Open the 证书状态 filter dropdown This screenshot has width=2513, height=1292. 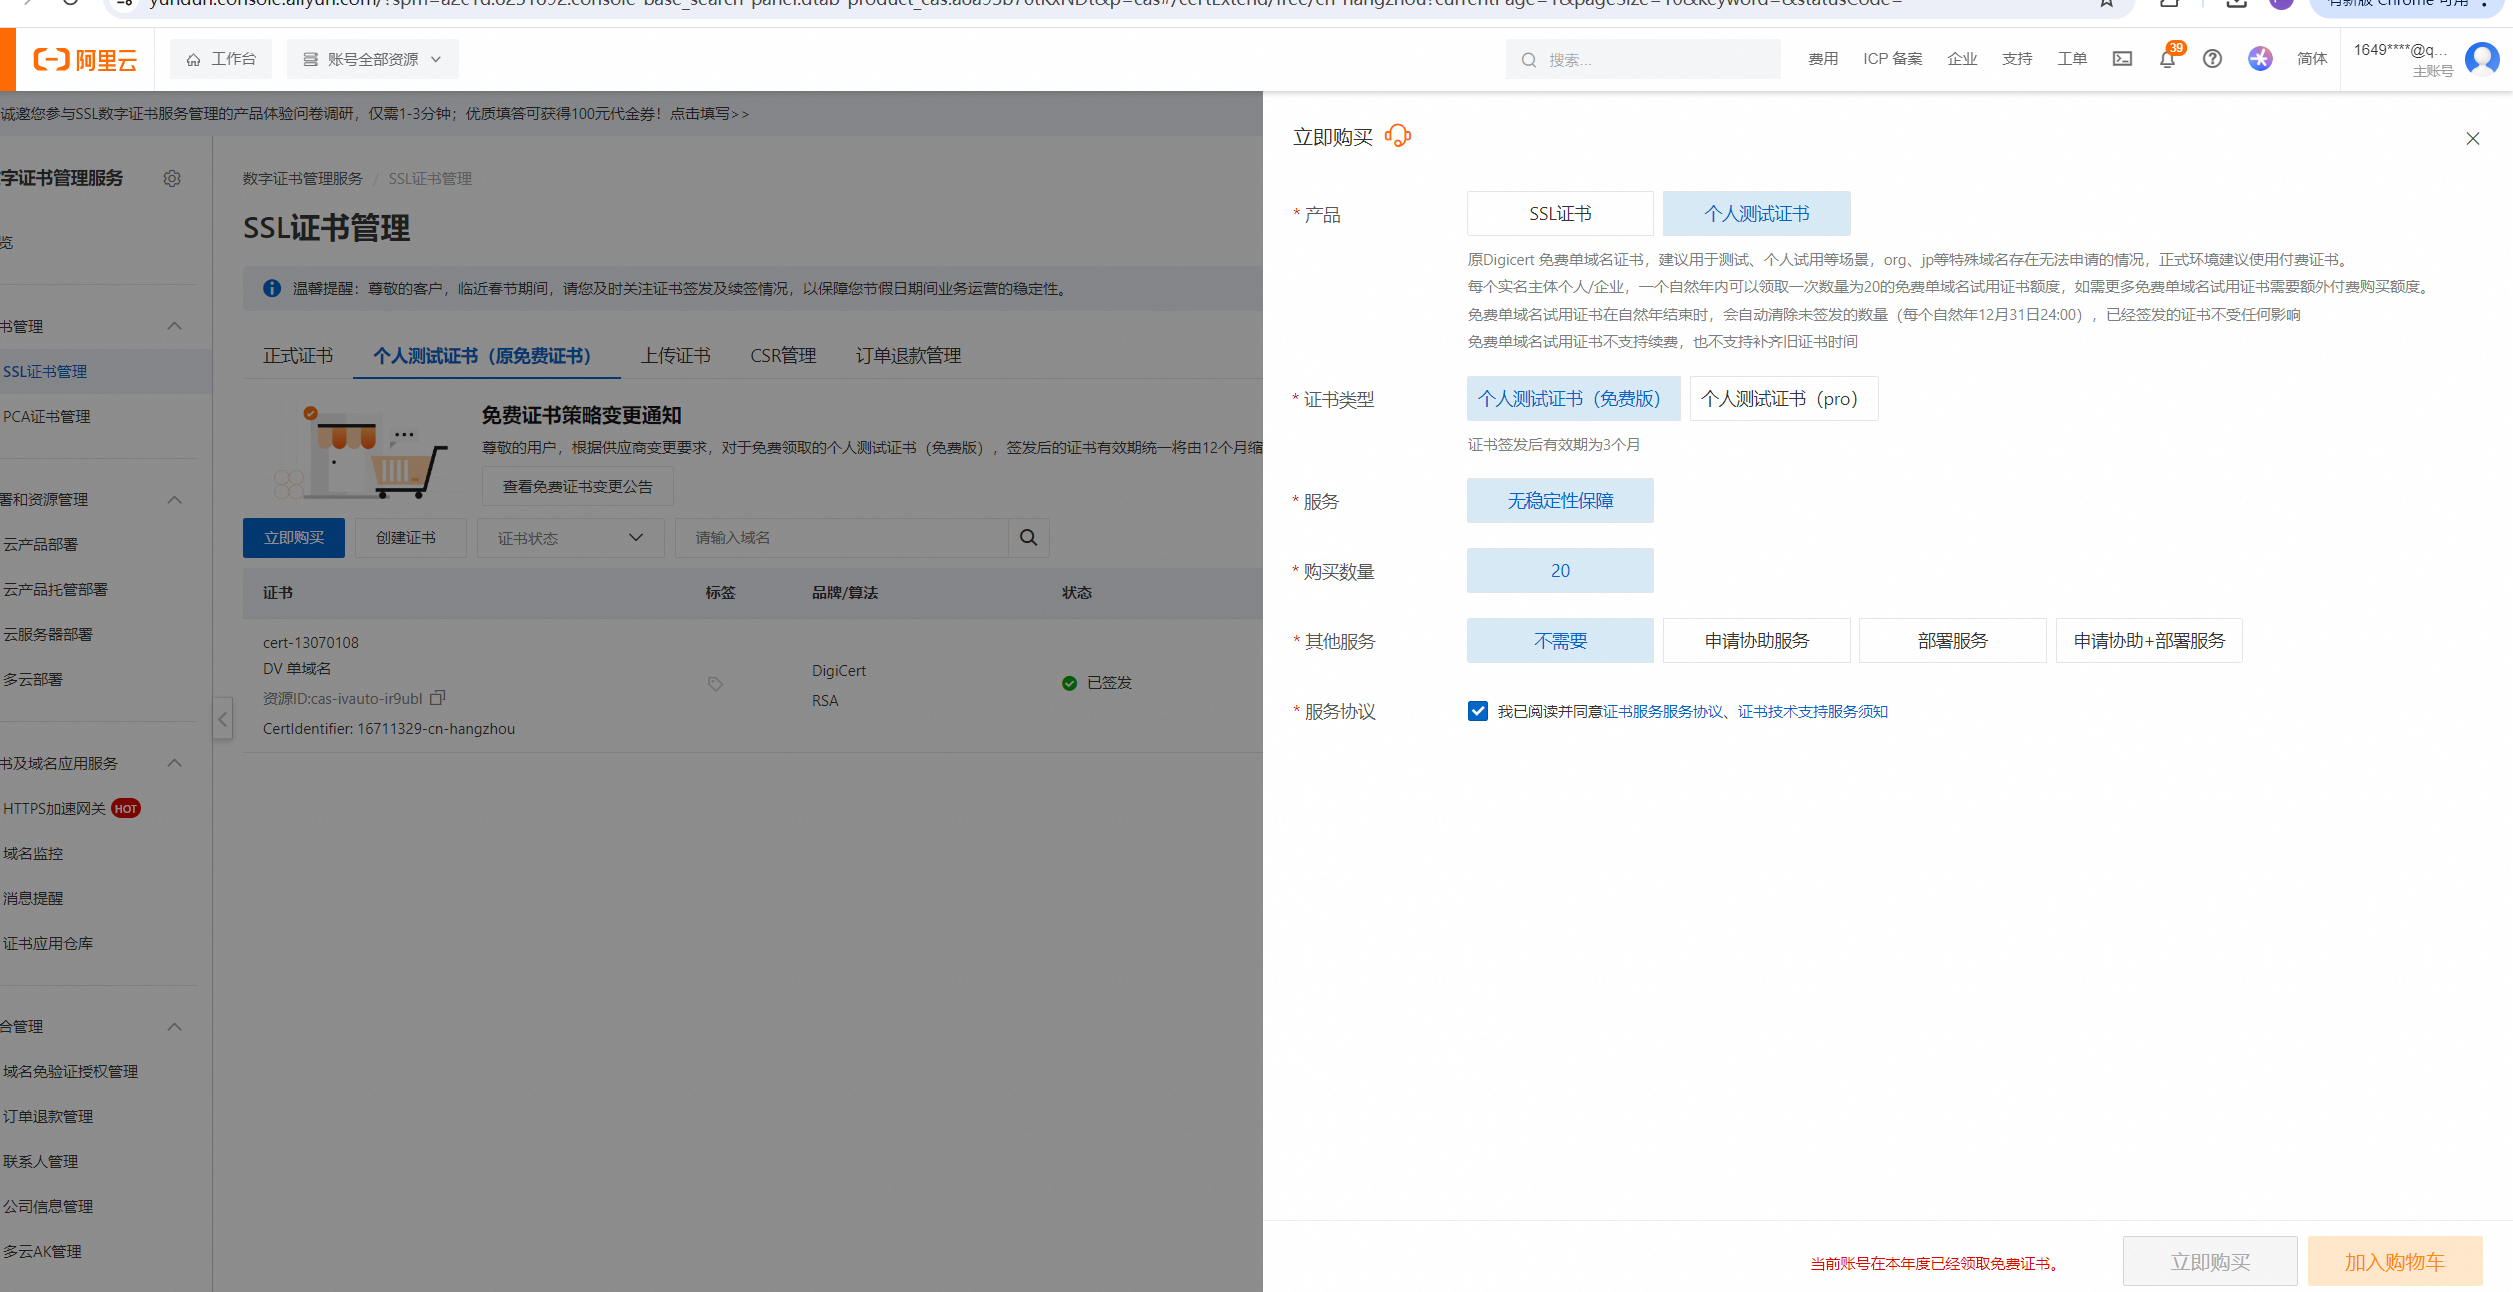[x=571, y=538]
